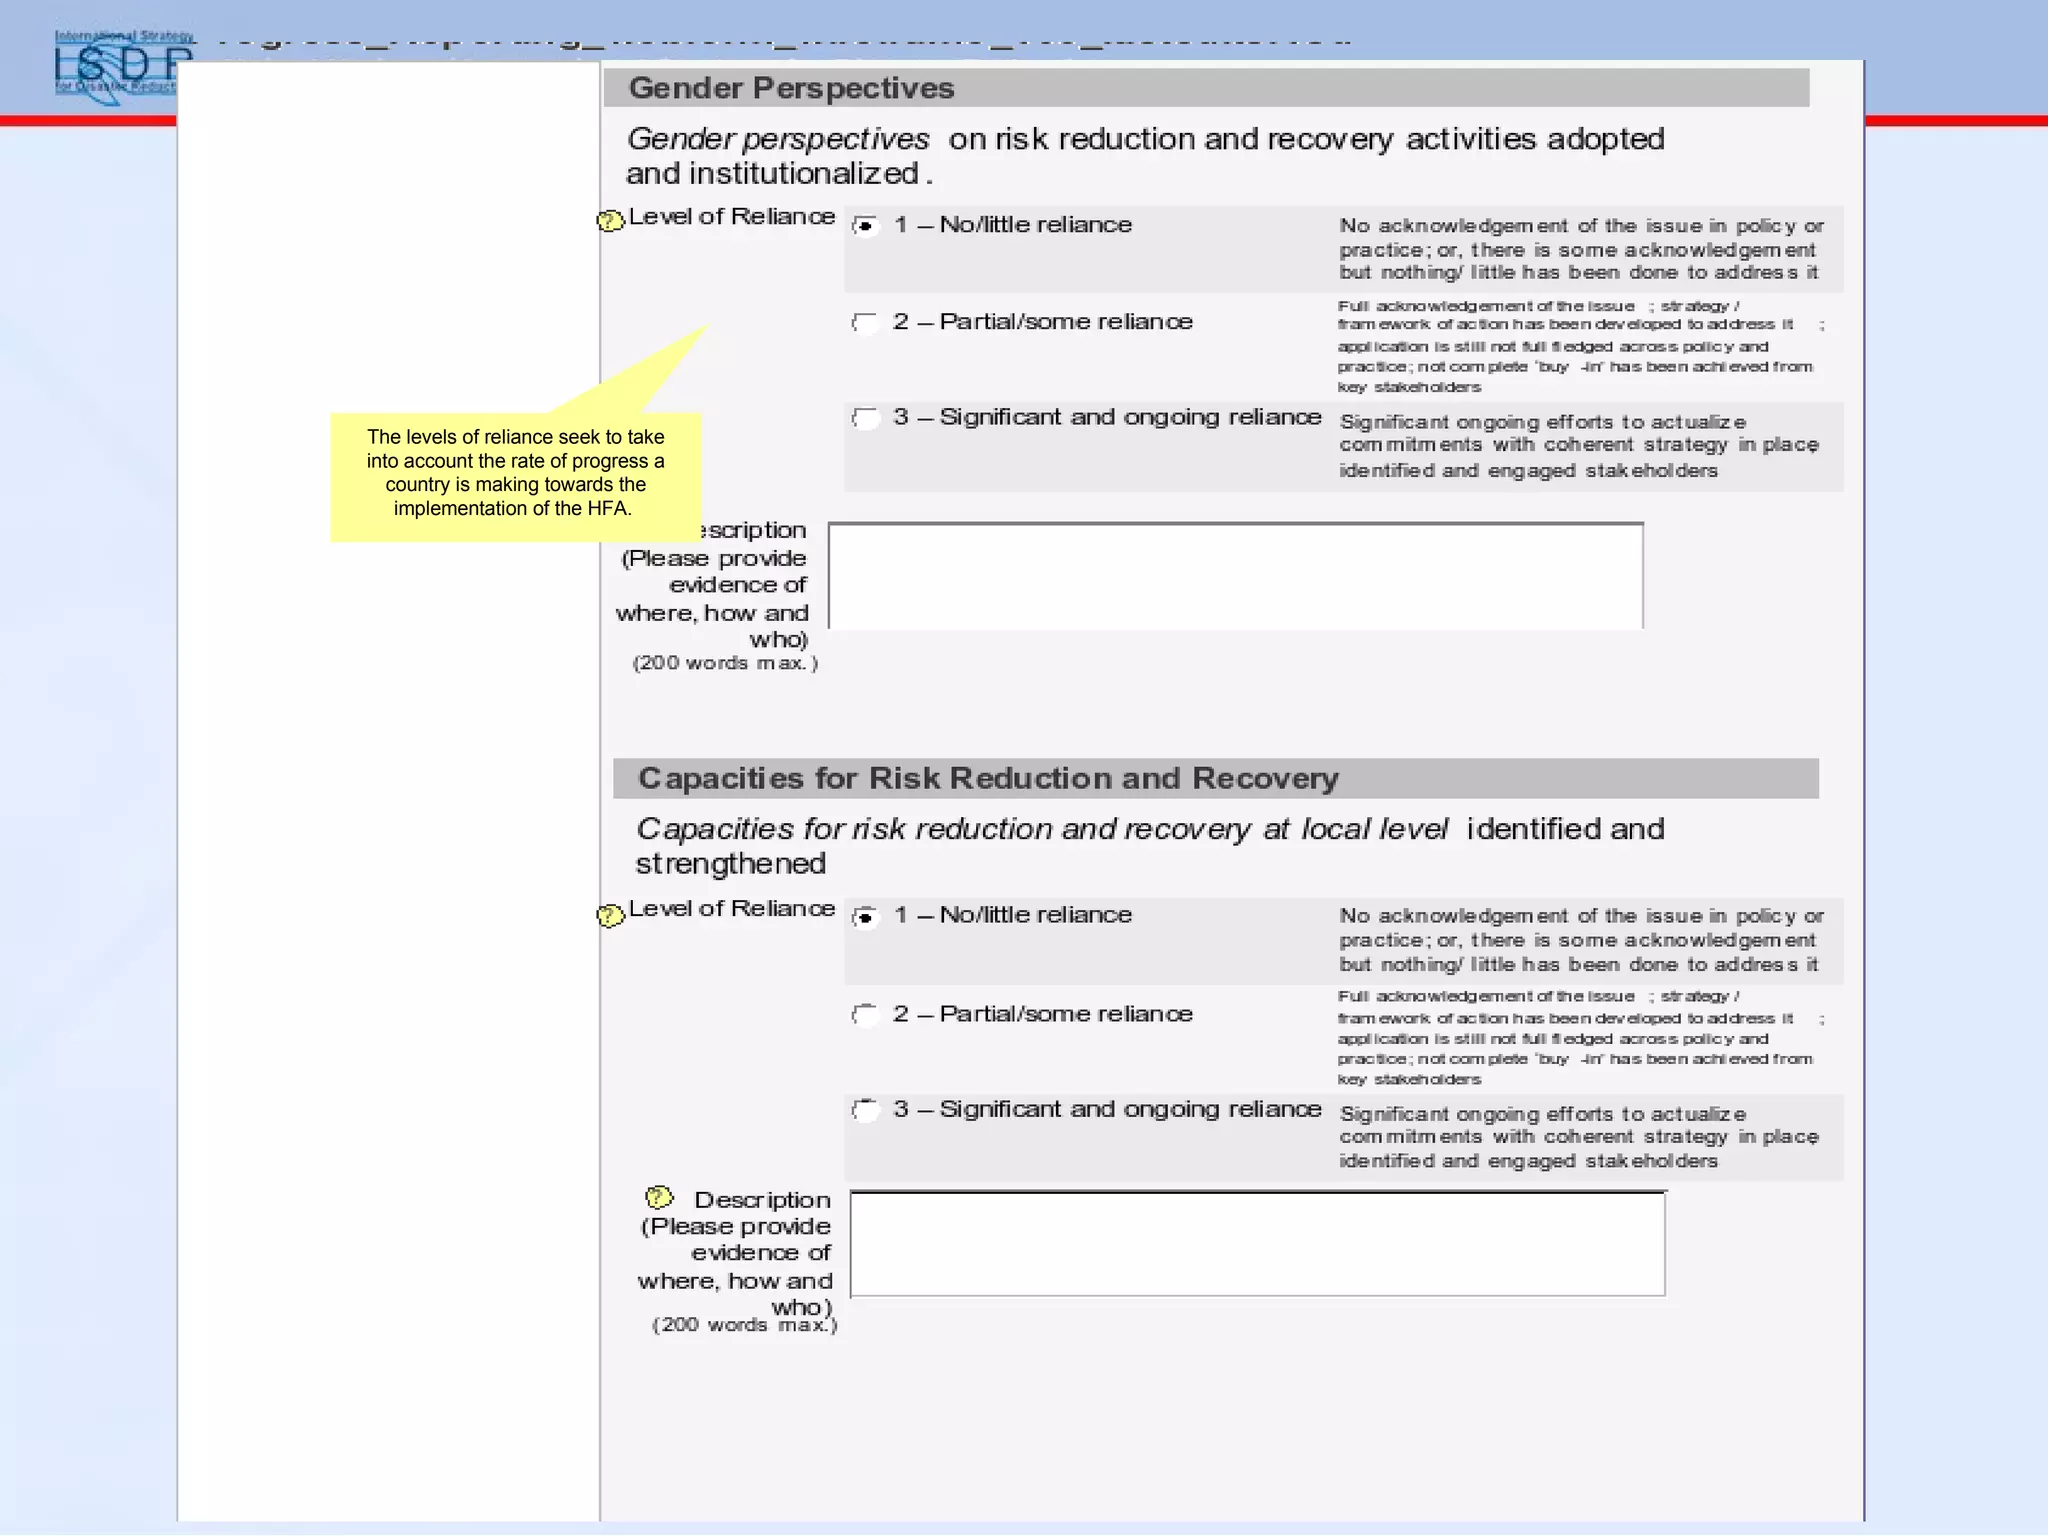Choose Significant and ongoing reliance under Capacities

tap(865, 1109)
